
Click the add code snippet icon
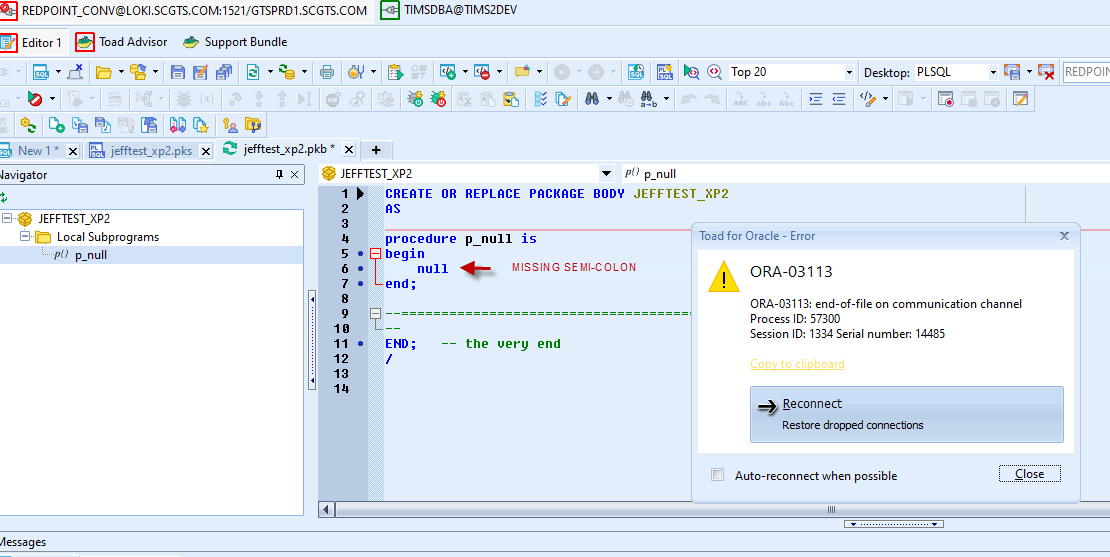point(447,72)
